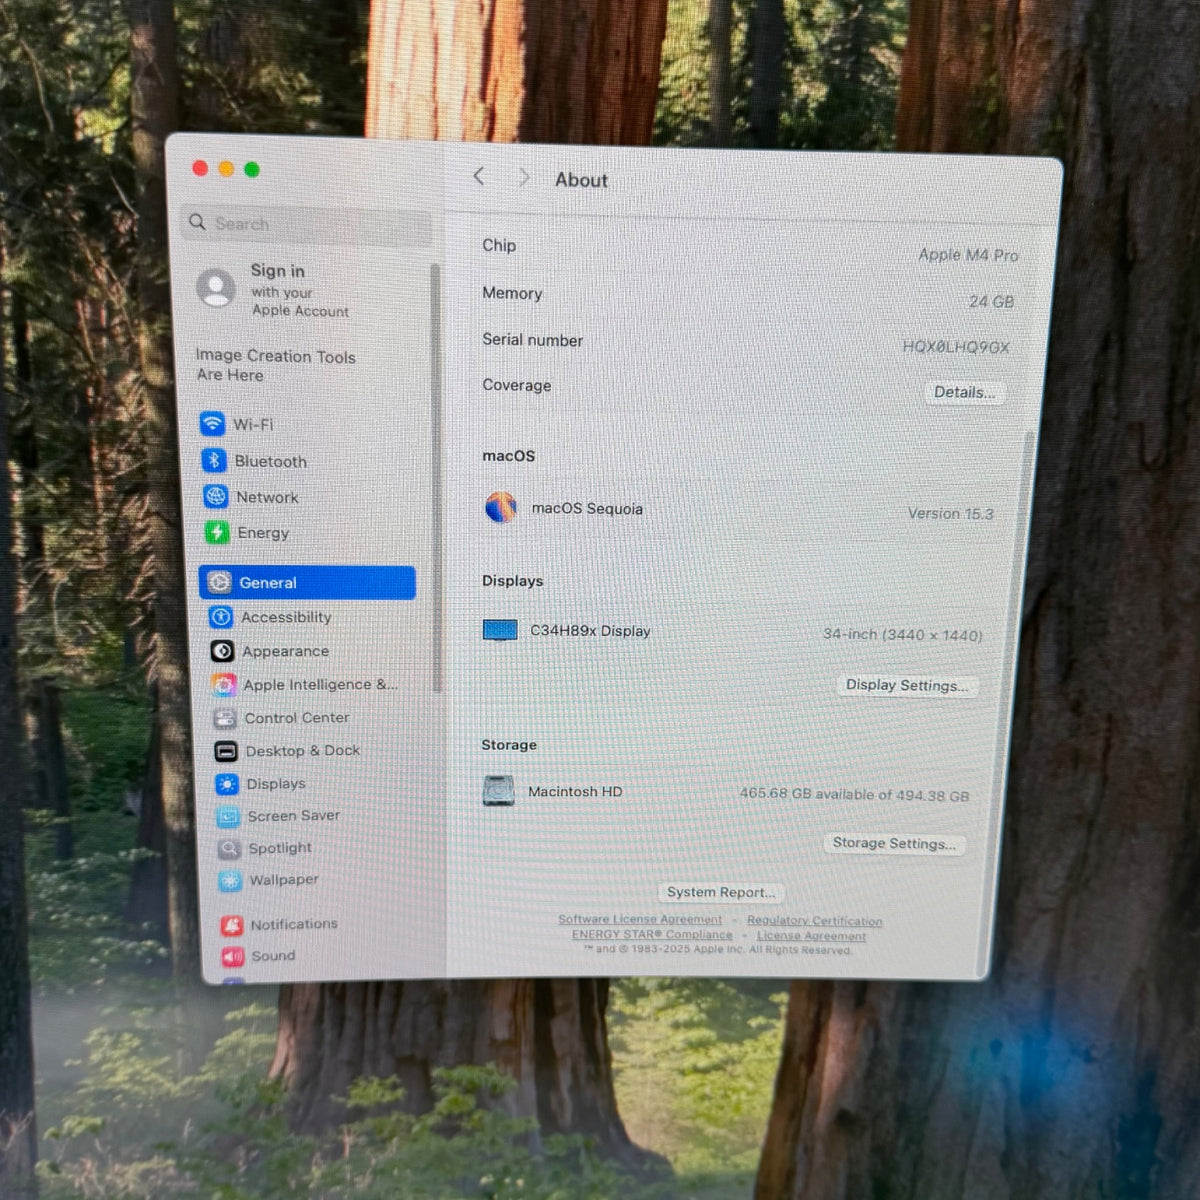Click Storage Settings button
Viewport: 1200px width, 1200px height.
click(x=894, y=843)
